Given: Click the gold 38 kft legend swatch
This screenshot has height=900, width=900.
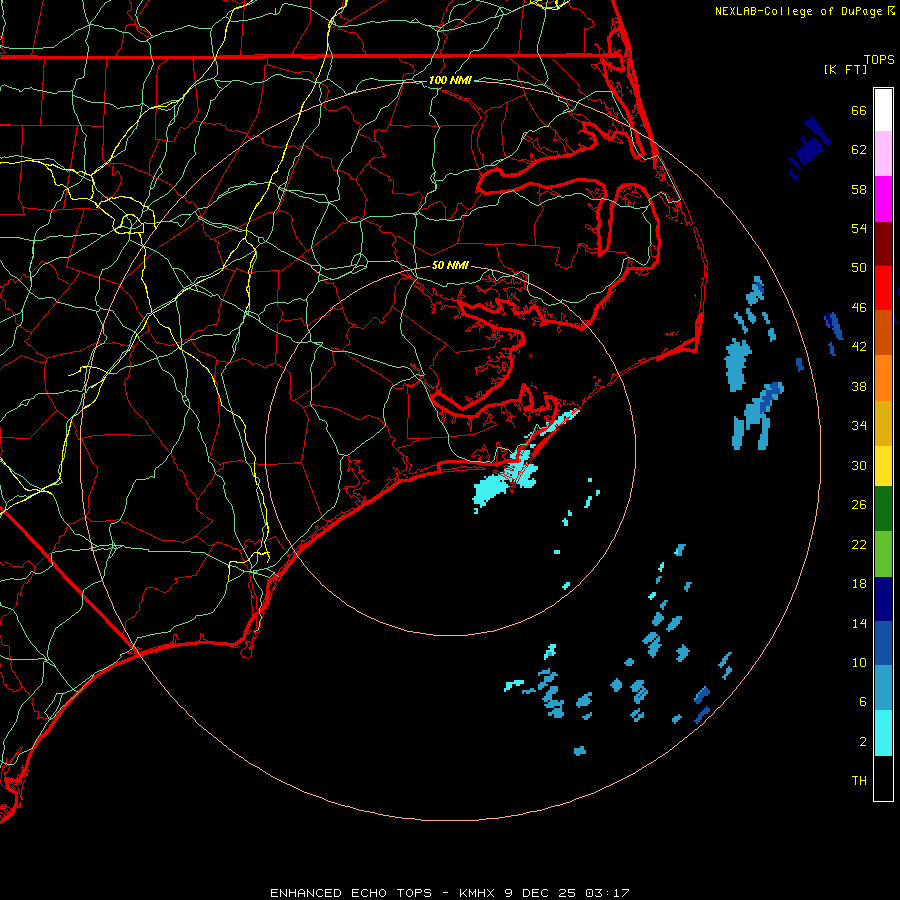Looking at the screenshot, I should (883, 423).
